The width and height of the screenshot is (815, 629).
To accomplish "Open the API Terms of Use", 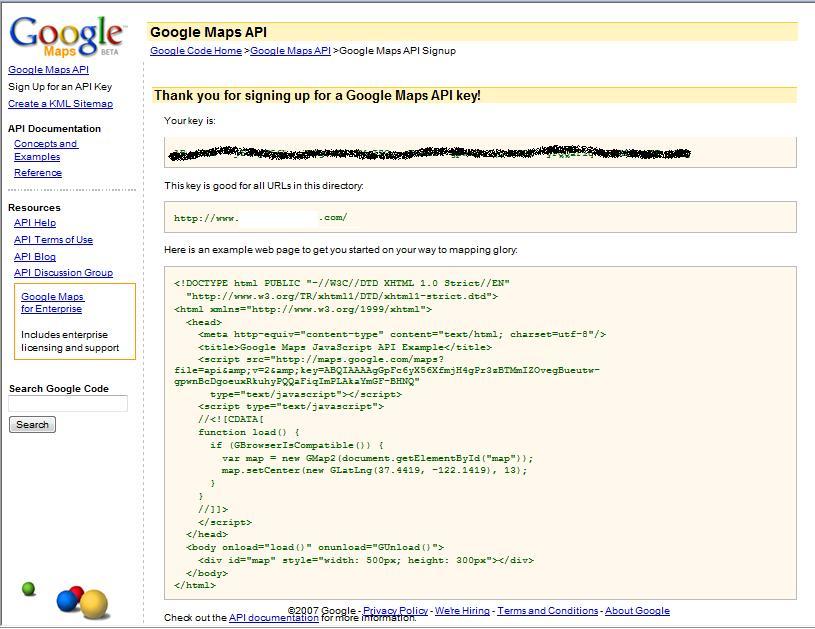I will (53, 240).
